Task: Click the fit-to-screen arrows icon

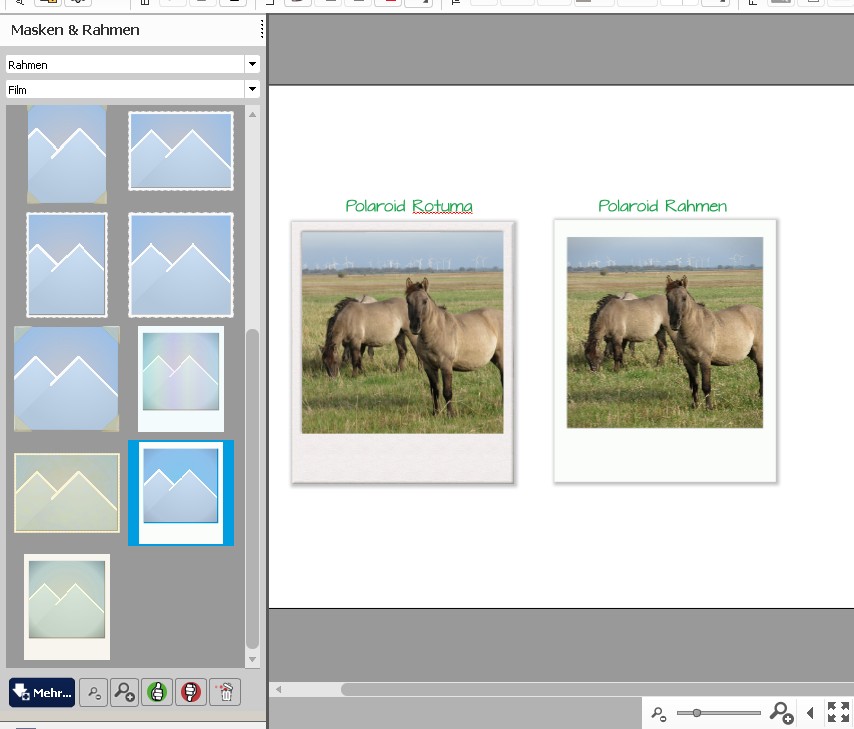Action: [838, 713]
